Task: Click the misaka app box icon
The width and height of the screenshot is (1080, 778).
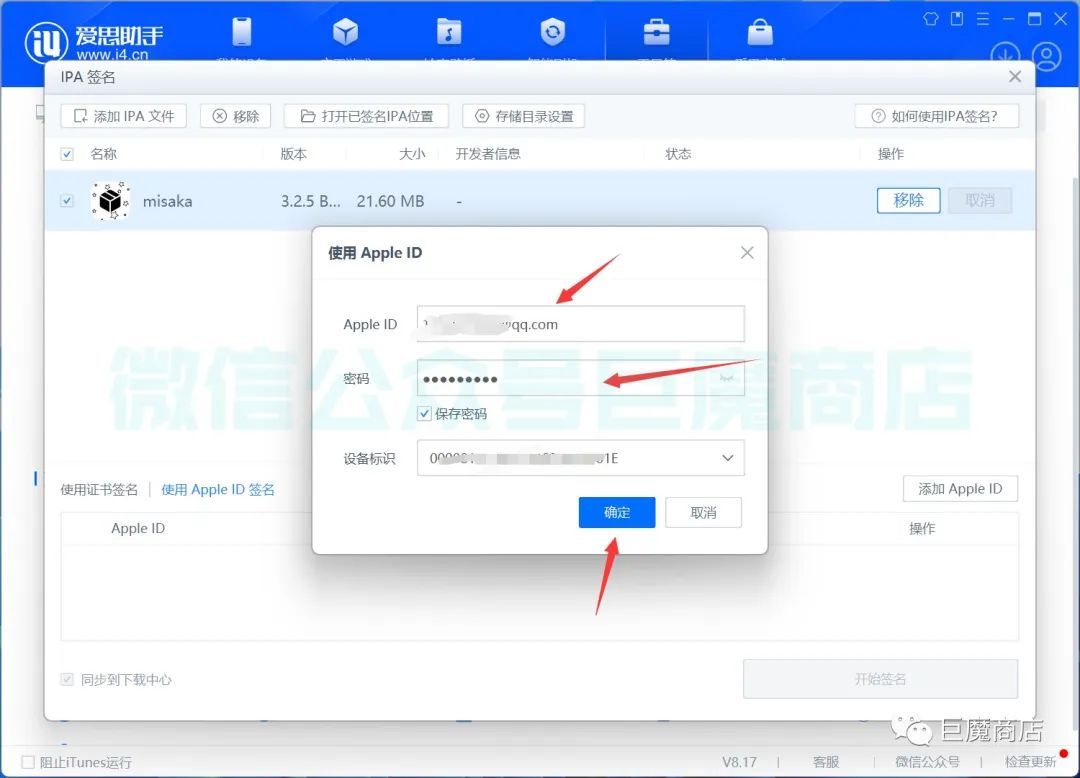Action: 110,201
